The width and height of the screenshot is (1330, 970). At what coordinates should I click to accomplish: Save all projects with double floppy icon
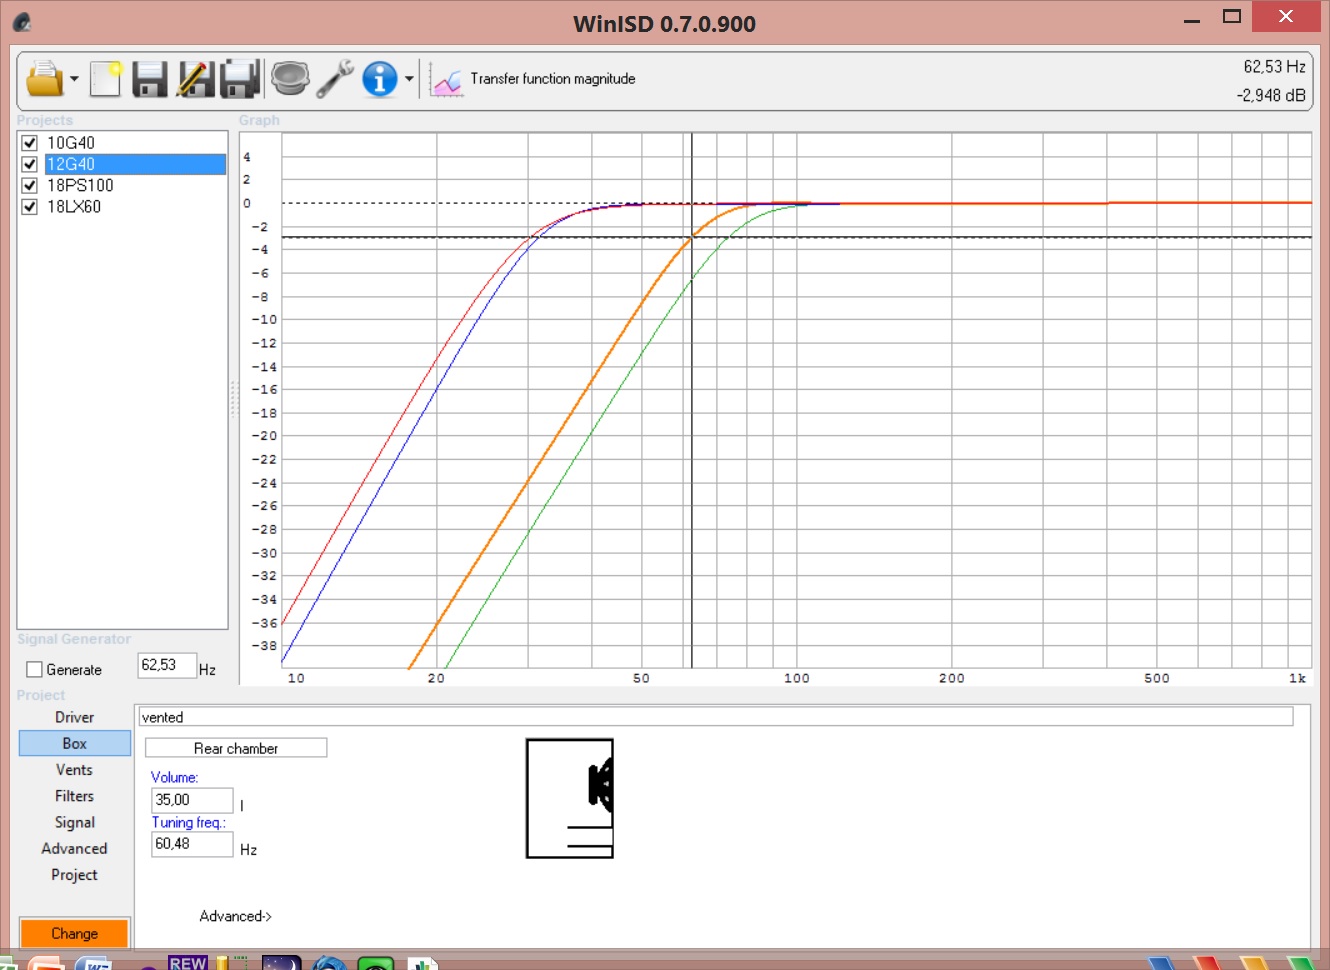[x=240, y=79]
